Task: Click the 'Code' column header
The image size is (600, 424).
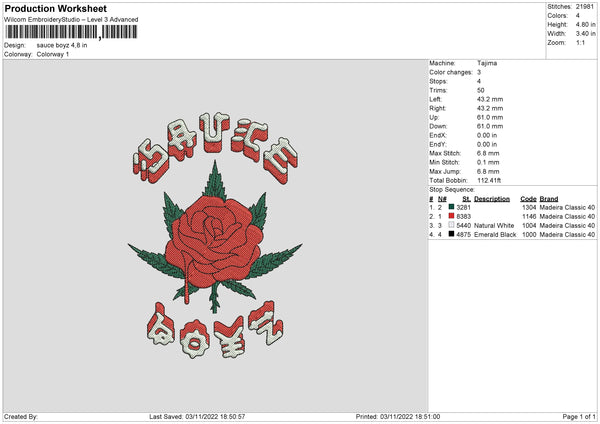Action: point(528,199)
